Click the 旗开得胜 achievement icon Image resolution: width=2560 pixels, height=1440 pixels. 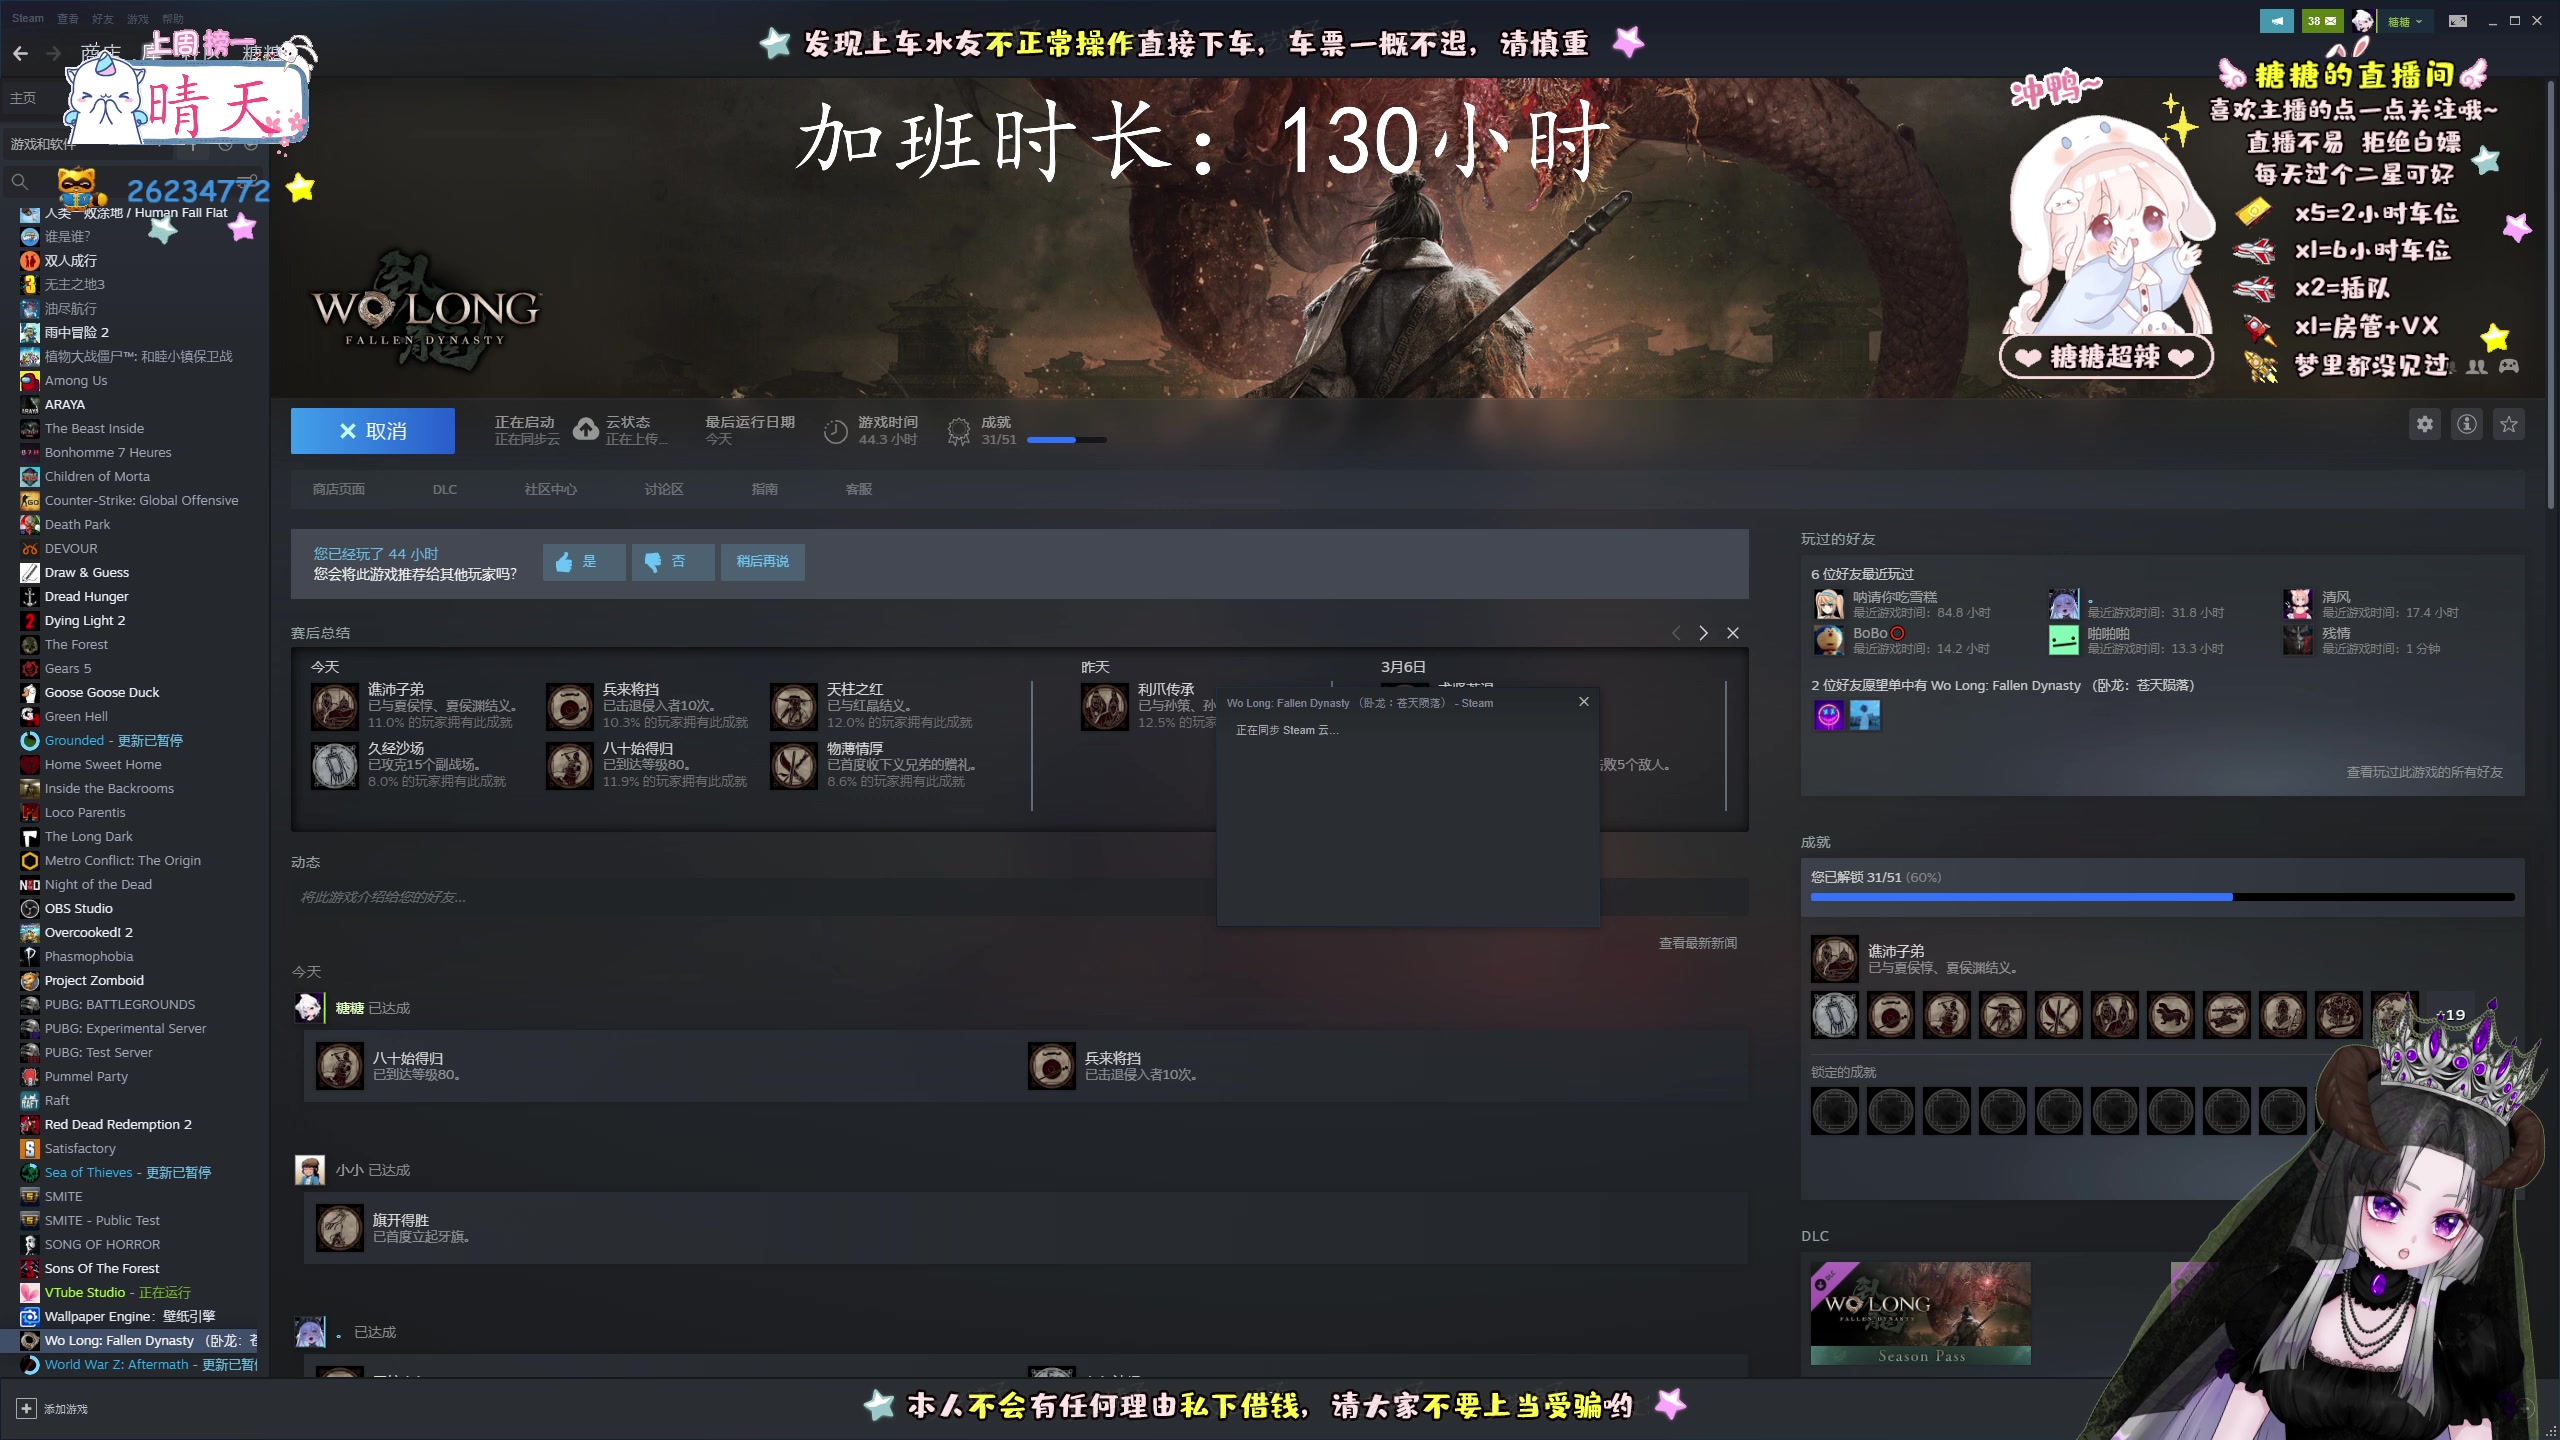pyautogui.click(x=340, y=1228)
